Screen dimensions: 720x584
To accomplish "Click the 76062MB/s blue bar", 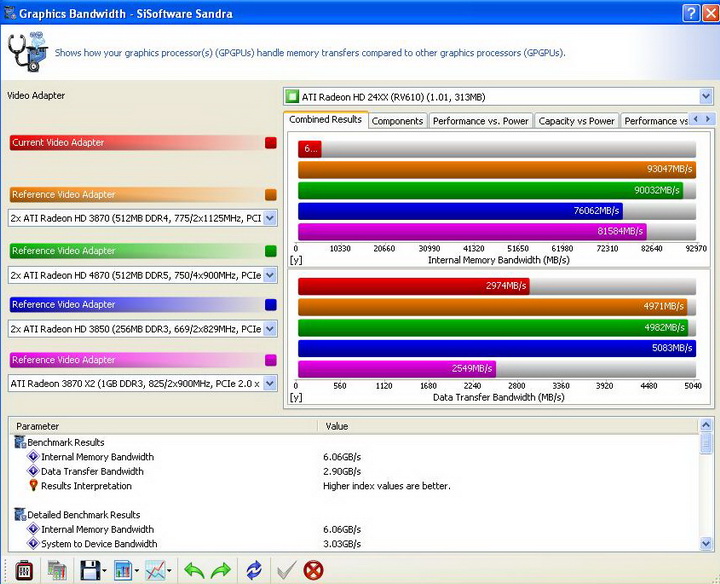I will tap(461, 211).
